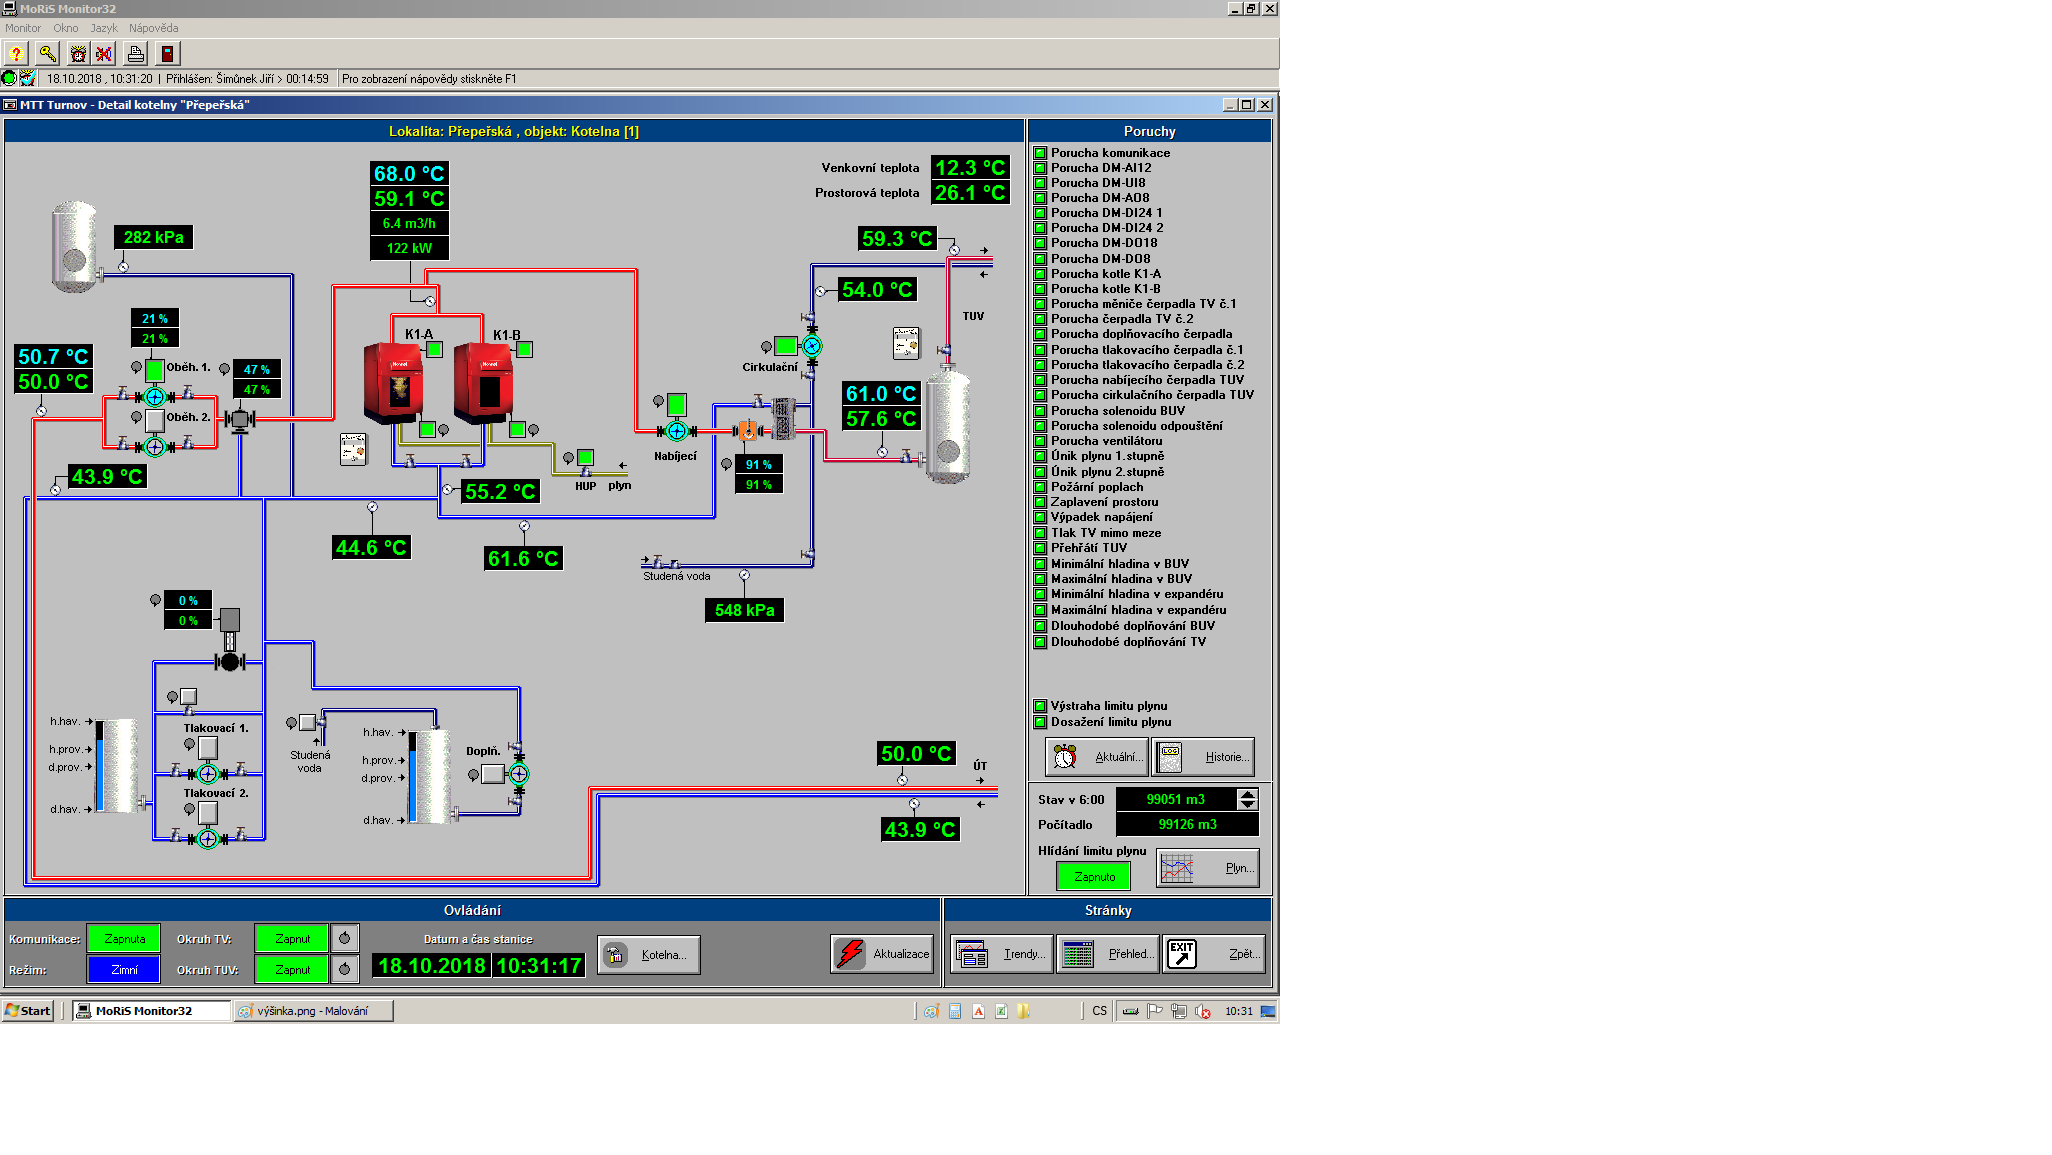Click the red door exit icon
The image size is (2052, 1155).
point(167,54)
